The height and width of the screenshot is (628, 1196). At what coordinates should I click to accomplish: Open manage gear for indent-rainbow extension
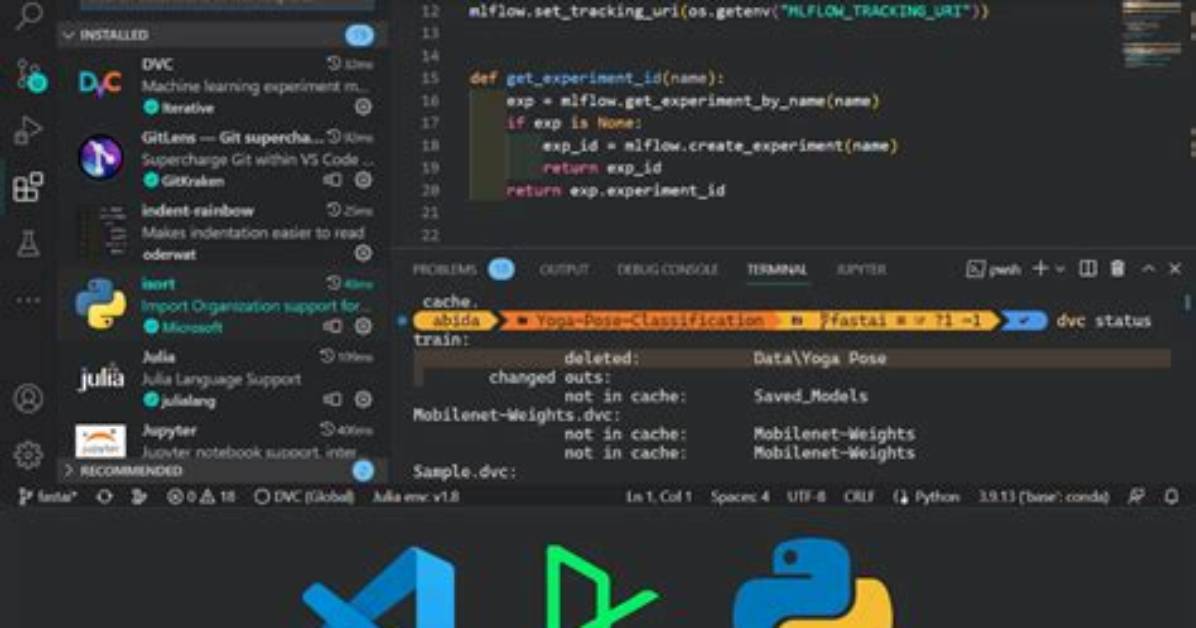(x=364, y=253)
